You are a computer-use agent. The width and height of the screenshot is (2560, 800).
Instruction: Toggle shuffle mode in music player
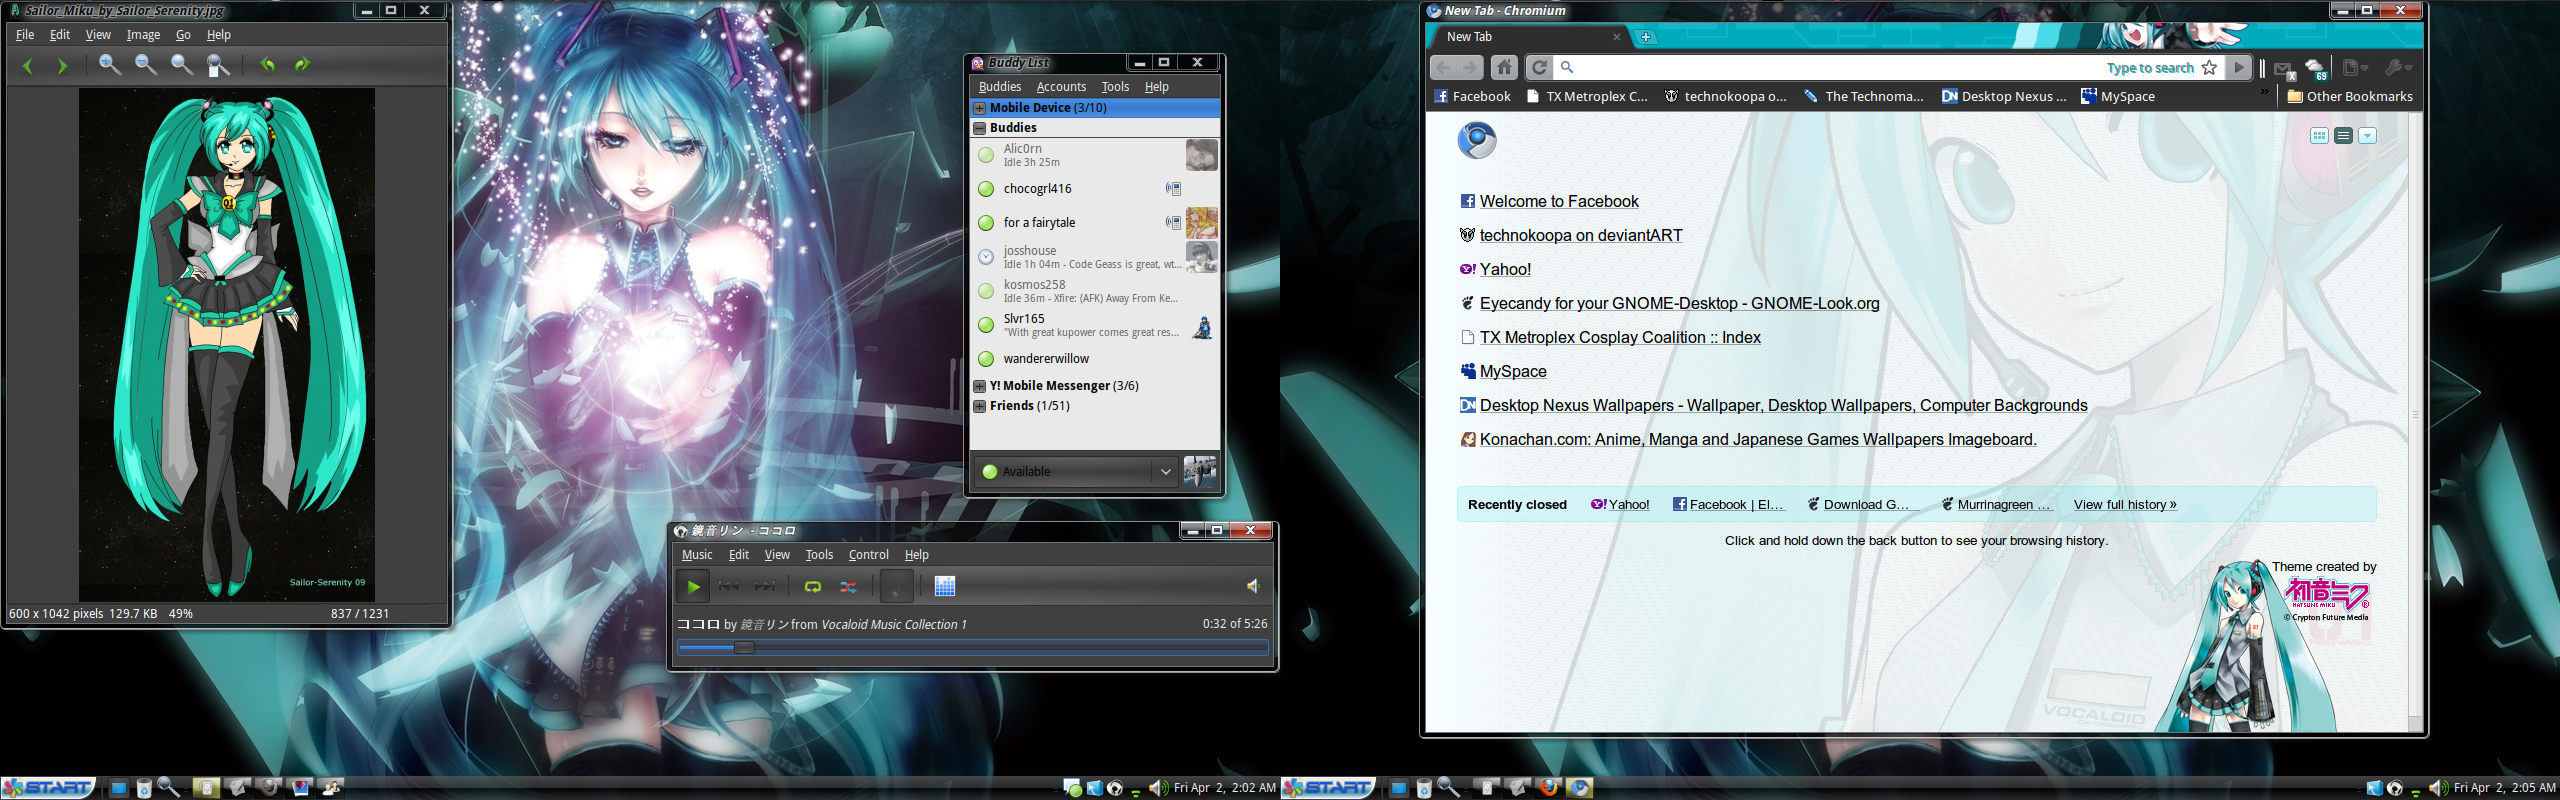(848, 587)
